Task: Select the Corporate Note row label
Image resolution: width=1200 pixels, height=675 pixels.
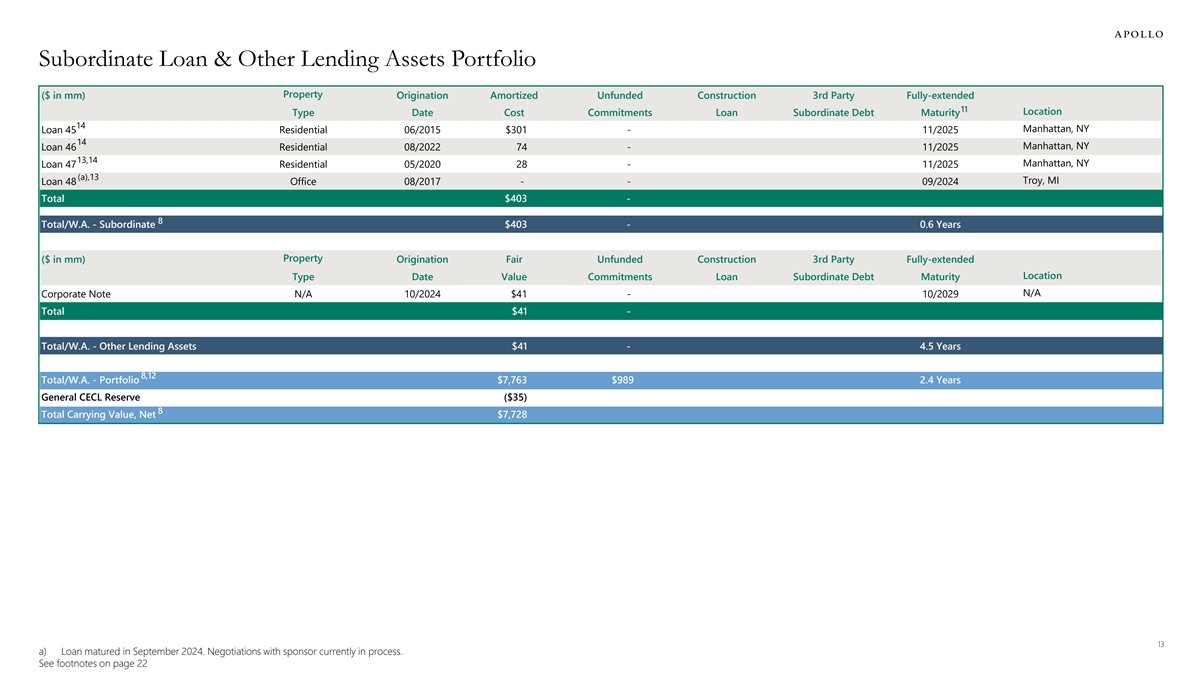Action: tap(76, 294)
